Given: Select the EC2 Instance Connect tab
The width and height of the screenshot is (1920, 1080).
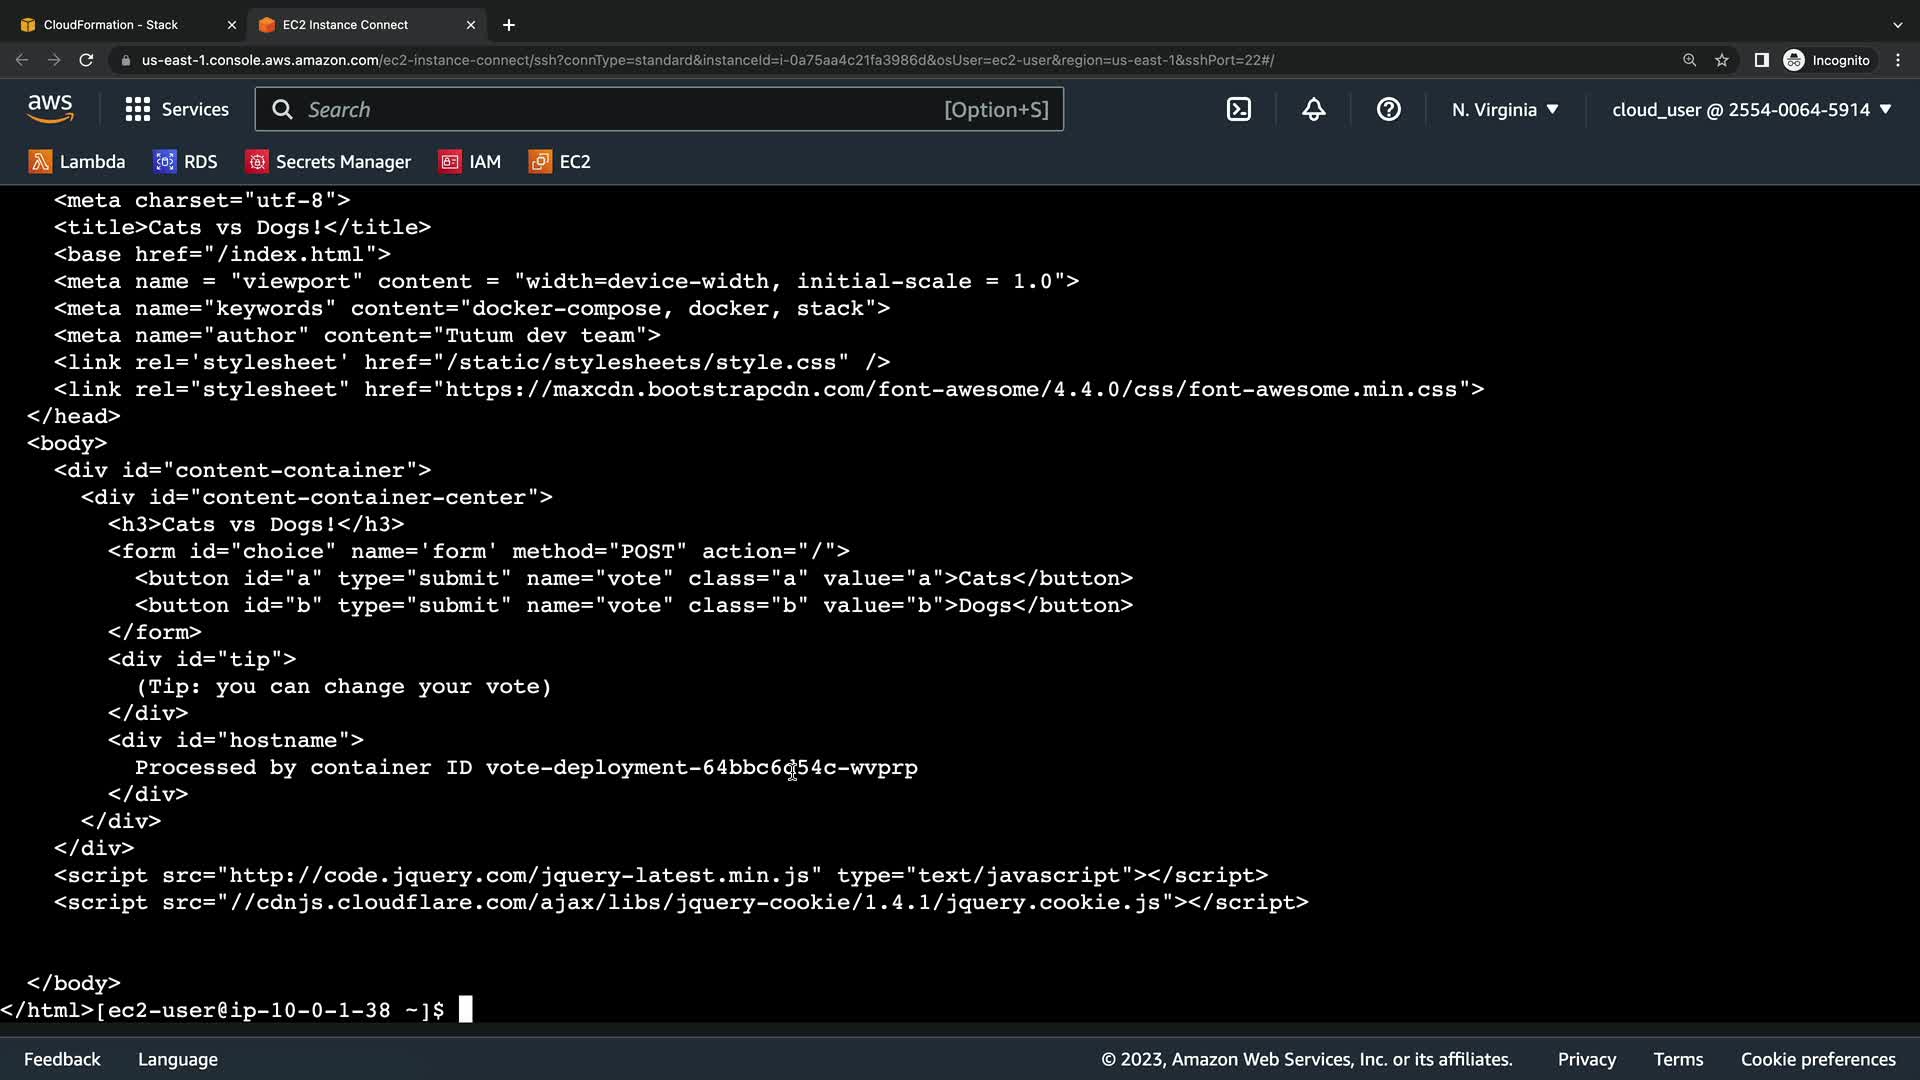Looking at the screenshot, I should pyautogui.click(x=345, y=24).
